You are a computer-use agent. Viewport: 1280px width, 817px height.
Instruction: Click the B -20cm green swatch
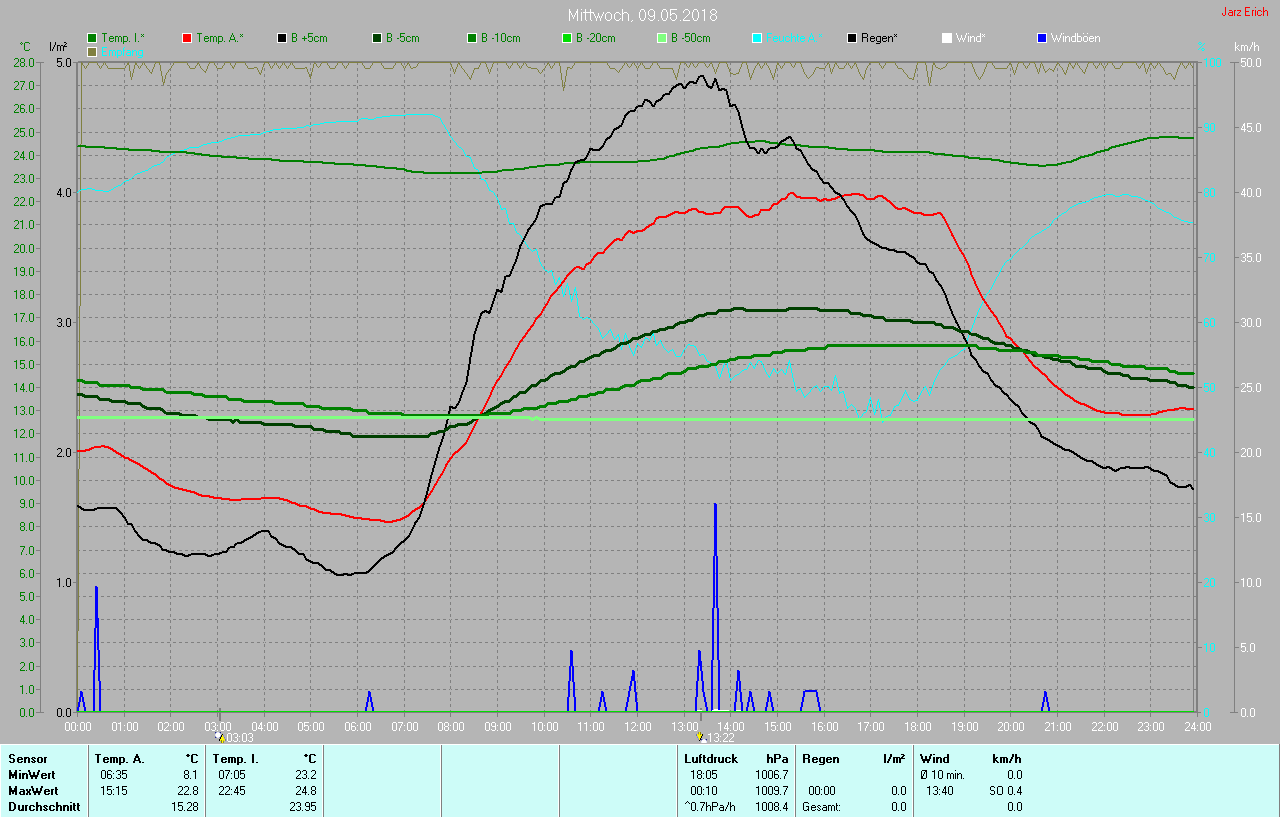point(567,38)
